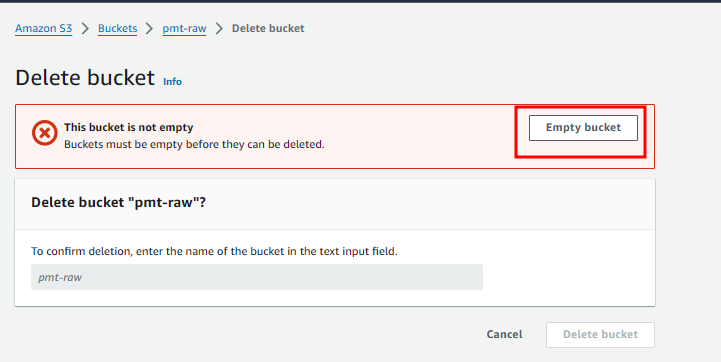The width and height of the screenshot is (721, 362).
Task: Click the chevron after Amazon S3 breadcrumb
Action: 85,29
